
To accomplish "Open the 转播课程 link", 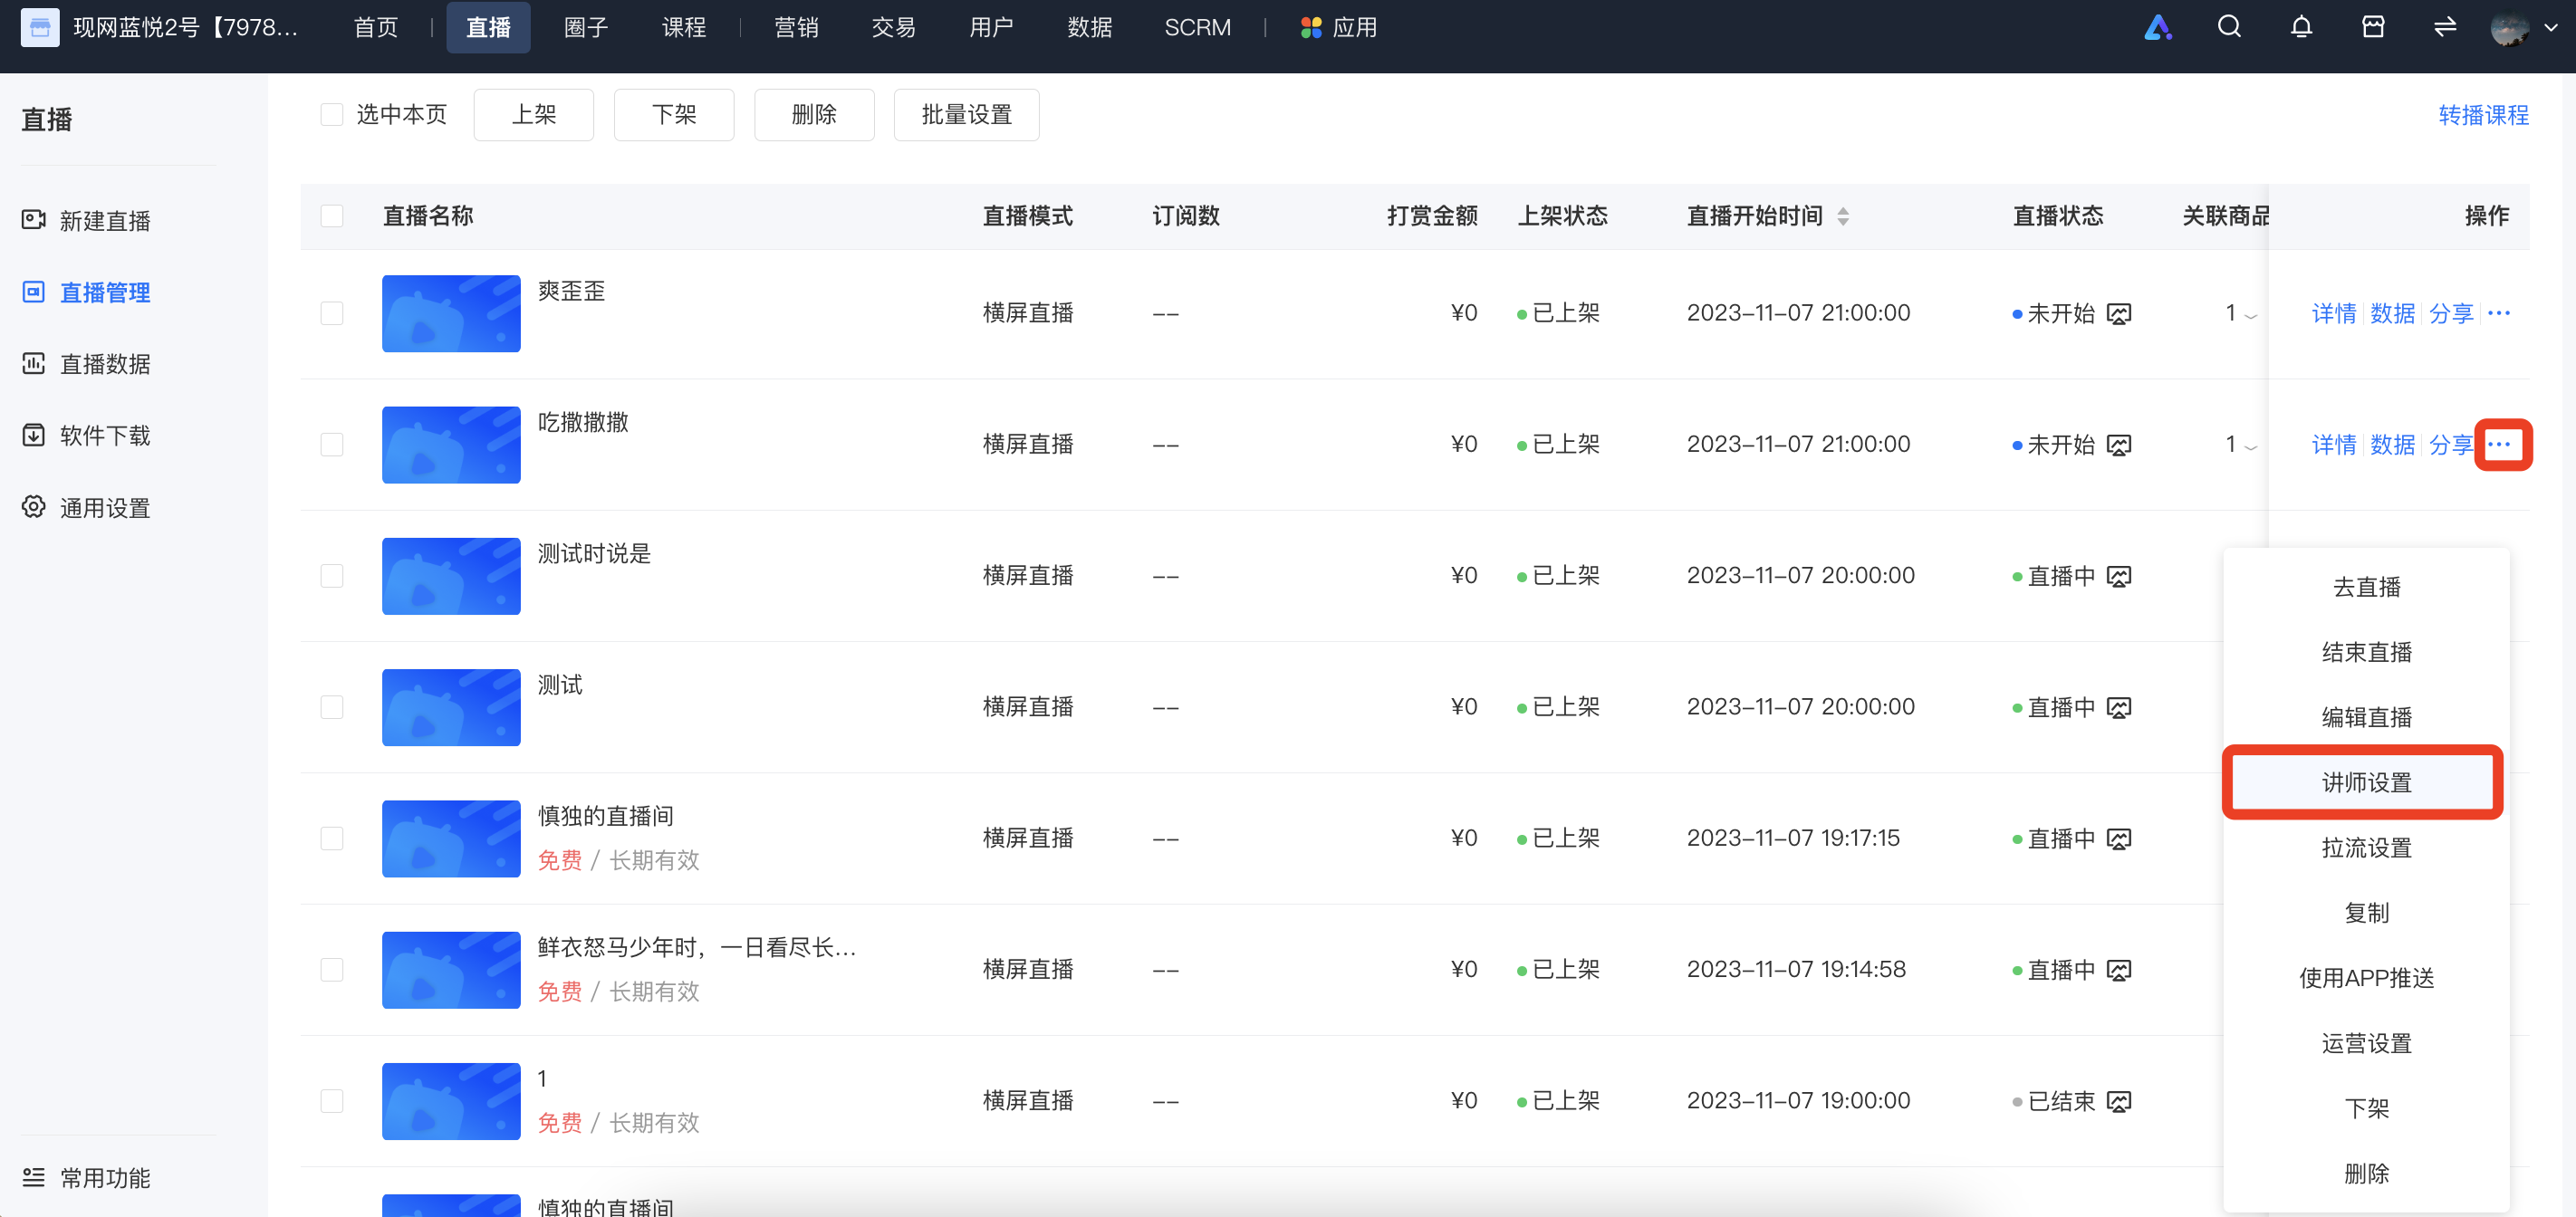I will pos(2482,115).
